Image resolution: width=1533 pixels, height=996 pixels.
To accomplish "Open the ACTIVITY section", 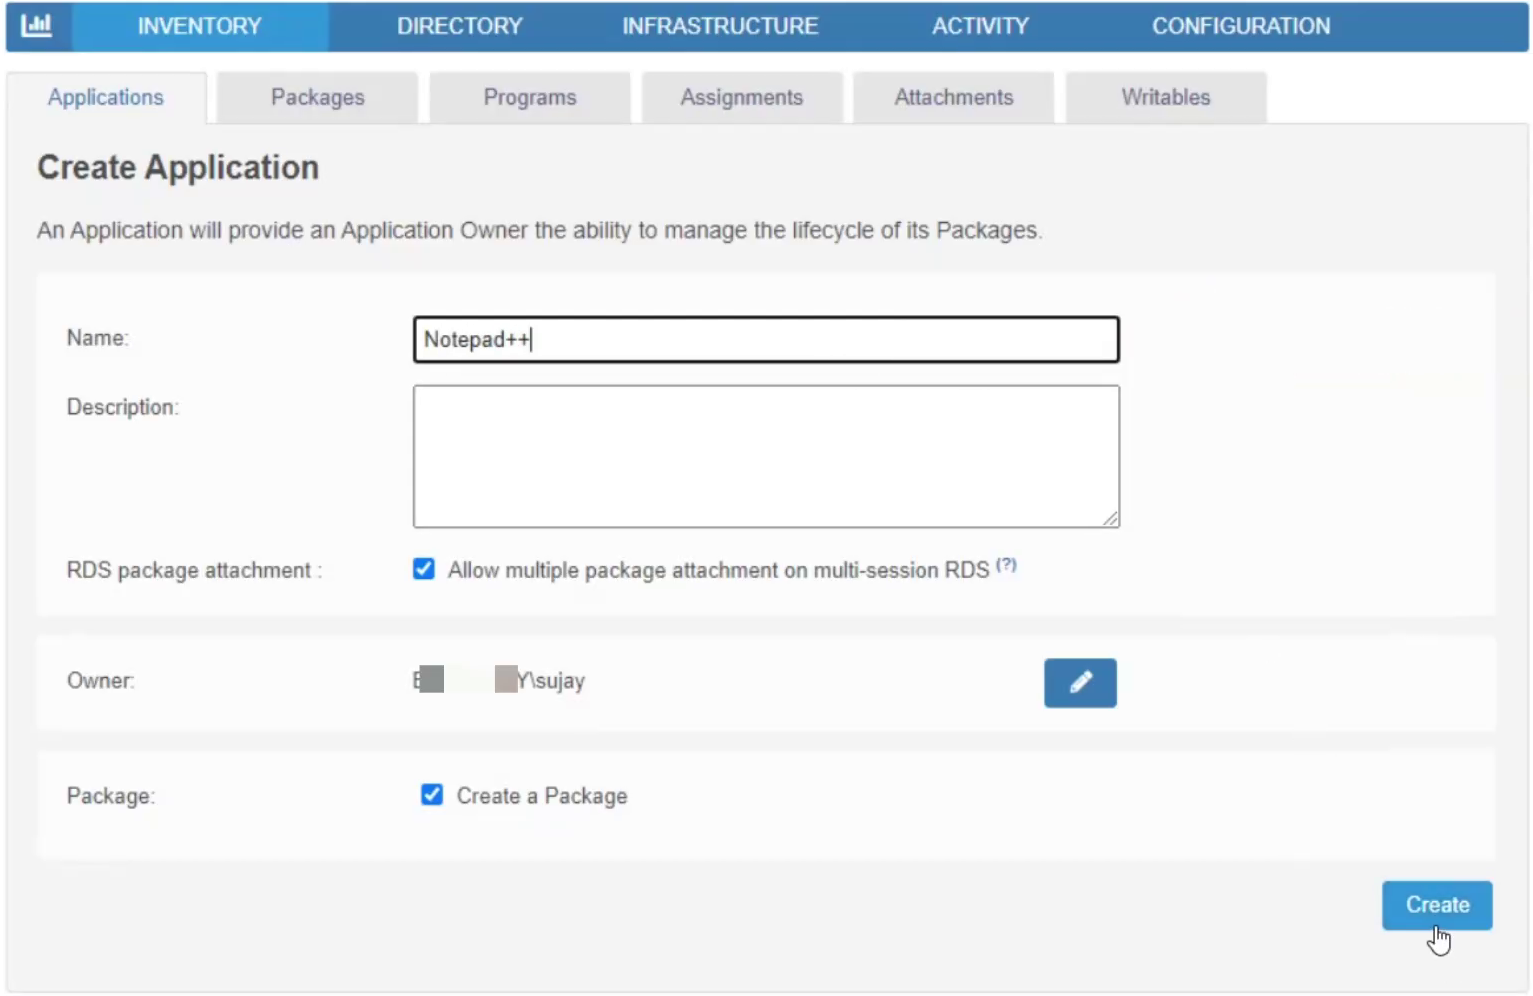I will coord(980,26).
